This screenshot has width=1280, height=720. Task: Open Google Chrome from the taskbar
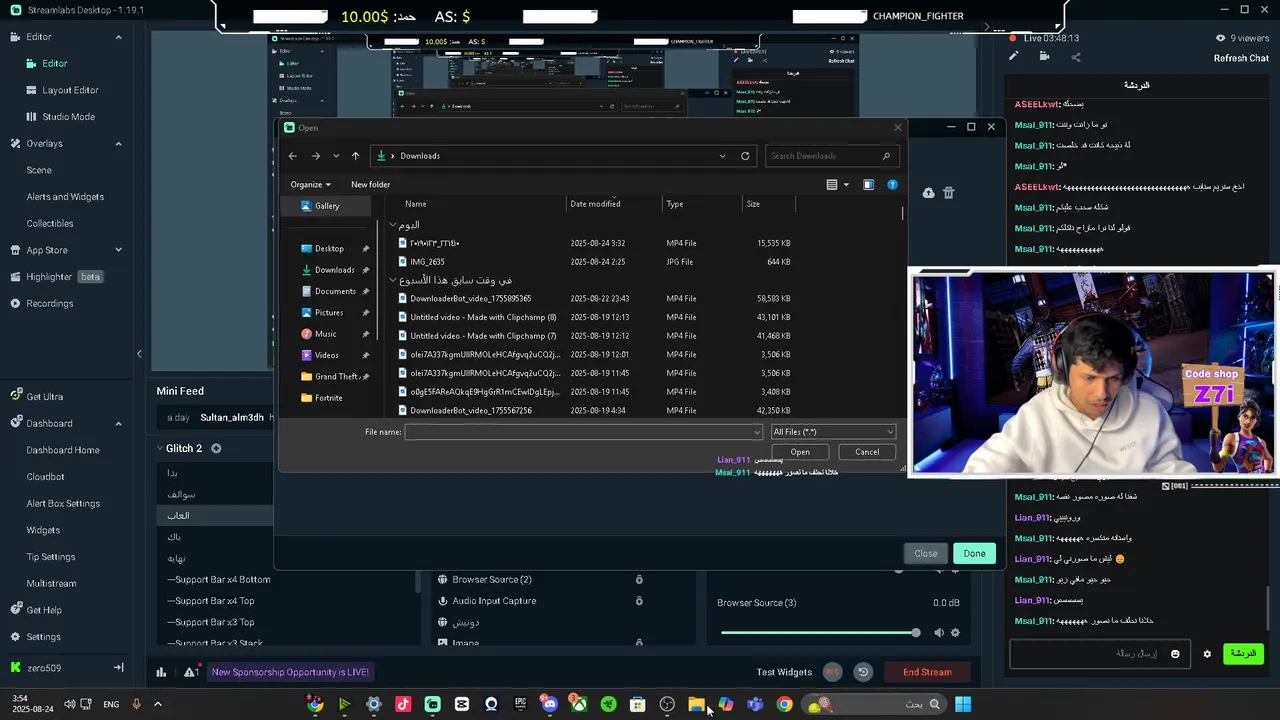[x=784, y=704]
